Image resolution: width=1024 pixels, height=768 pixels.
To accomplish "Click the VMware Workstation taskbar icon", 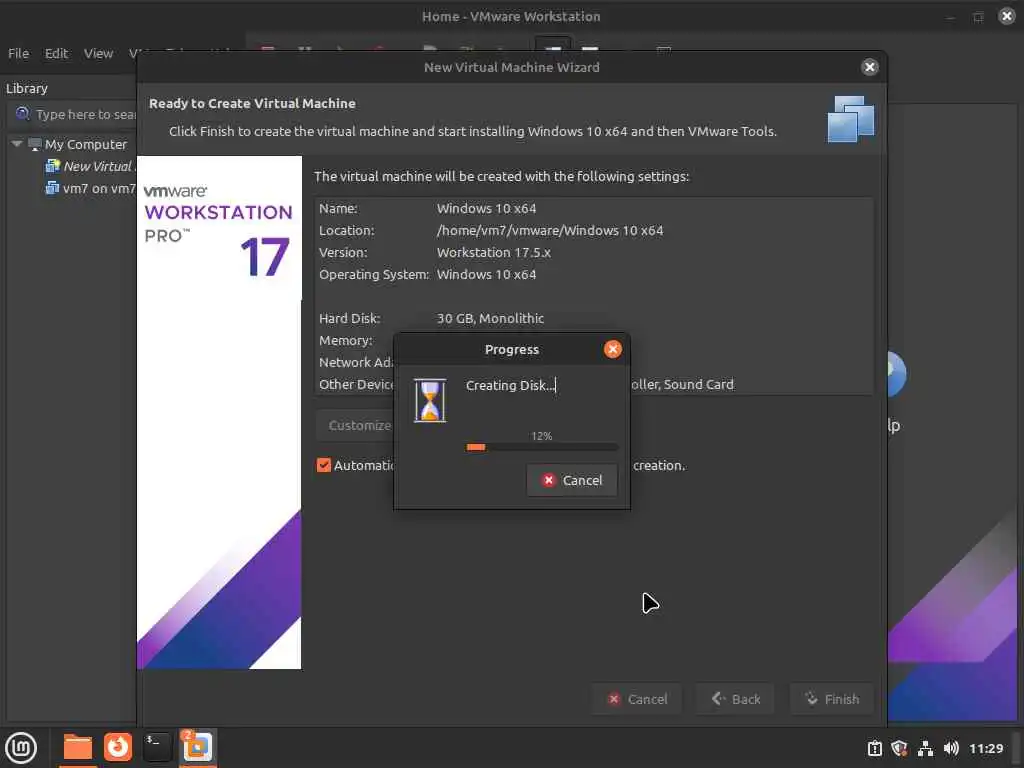I will (x=197, y=747).
